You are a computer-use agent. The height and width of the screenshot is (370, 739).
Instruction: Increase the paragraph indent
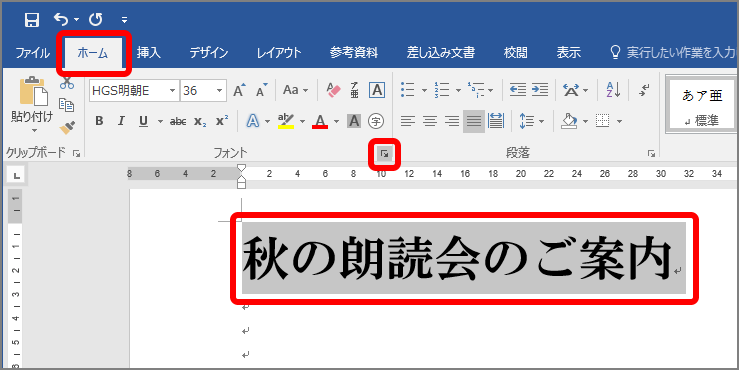(x=540, y=90)
